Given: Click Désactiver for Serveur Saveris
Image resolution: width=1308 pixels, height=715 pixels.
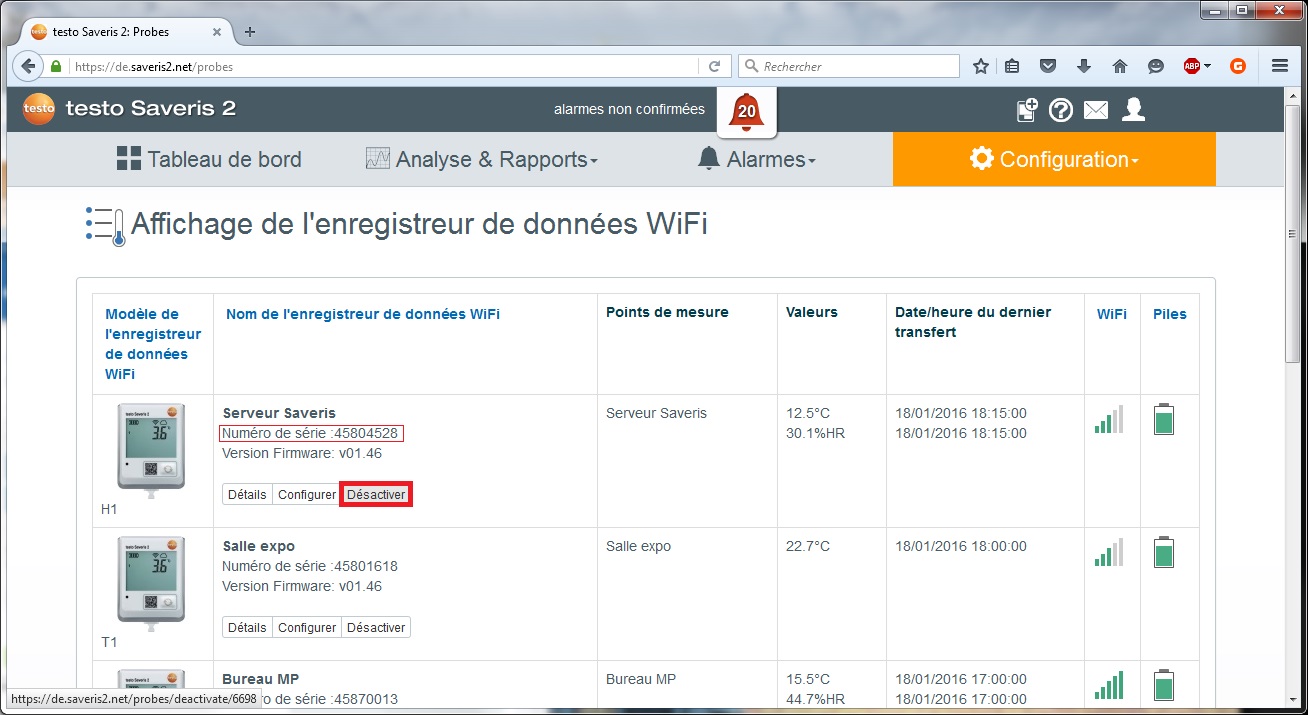Looking at the screenshot, I should [376, 495].
